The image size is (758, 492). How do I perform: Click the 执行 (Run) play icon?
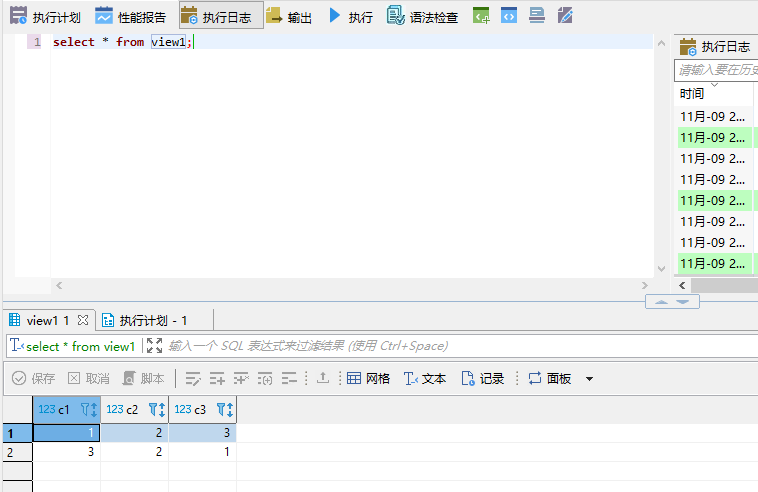pos(335,16)
